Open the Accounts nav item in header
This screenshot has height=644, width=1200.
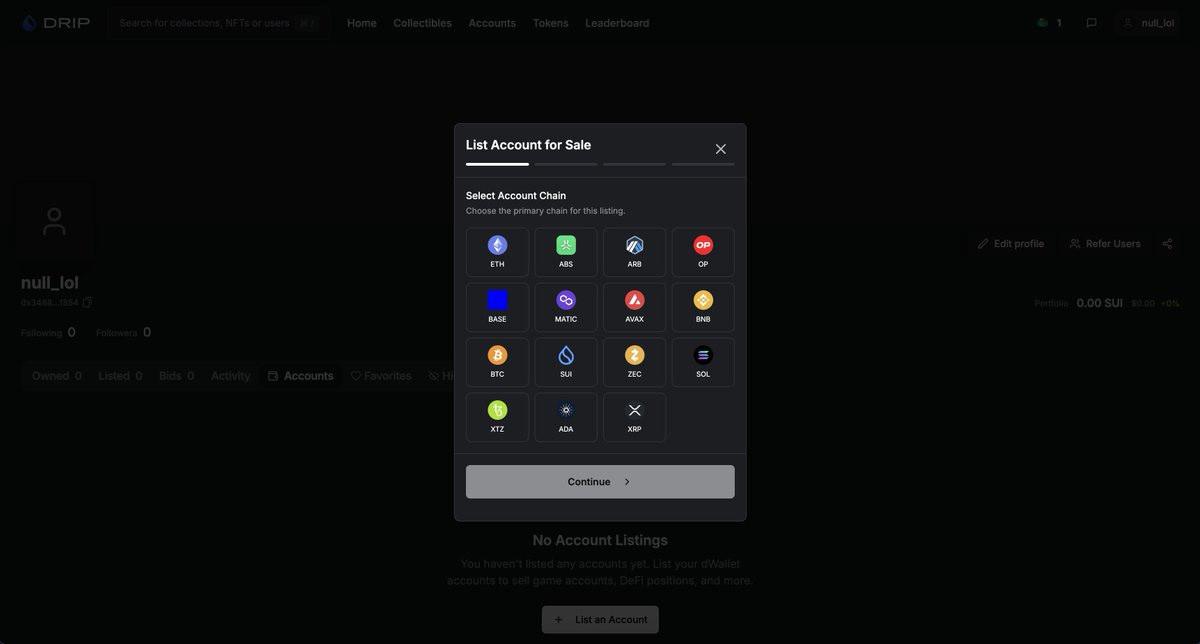click(492, 23)
